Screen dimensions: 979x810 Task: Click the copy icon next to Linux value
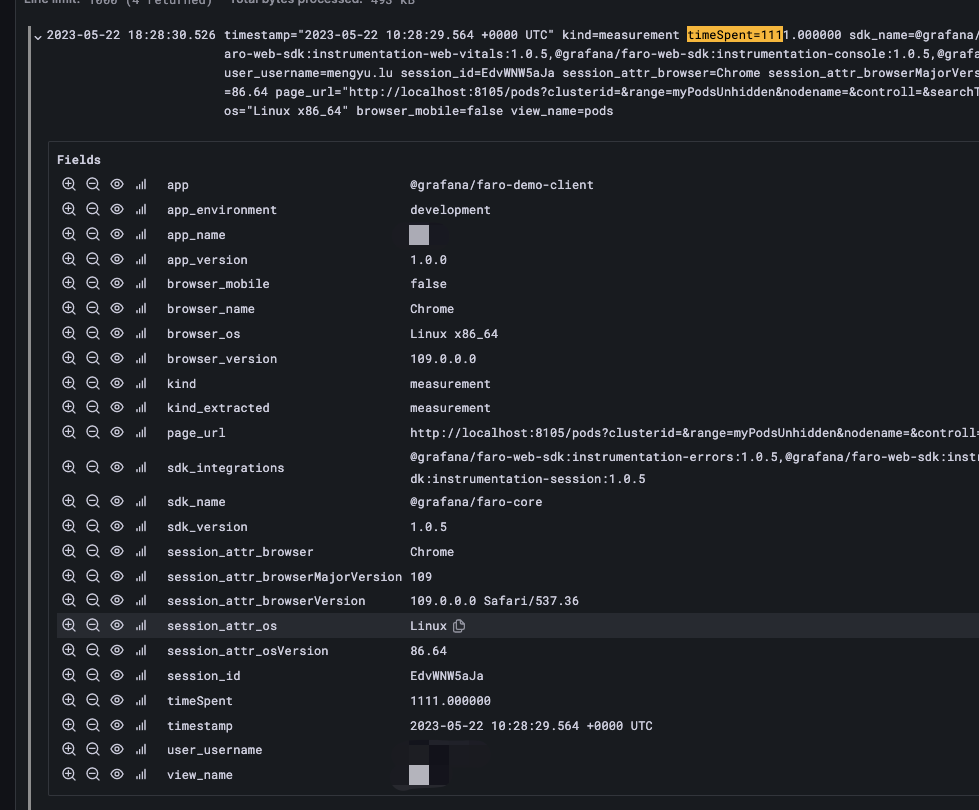457,625
